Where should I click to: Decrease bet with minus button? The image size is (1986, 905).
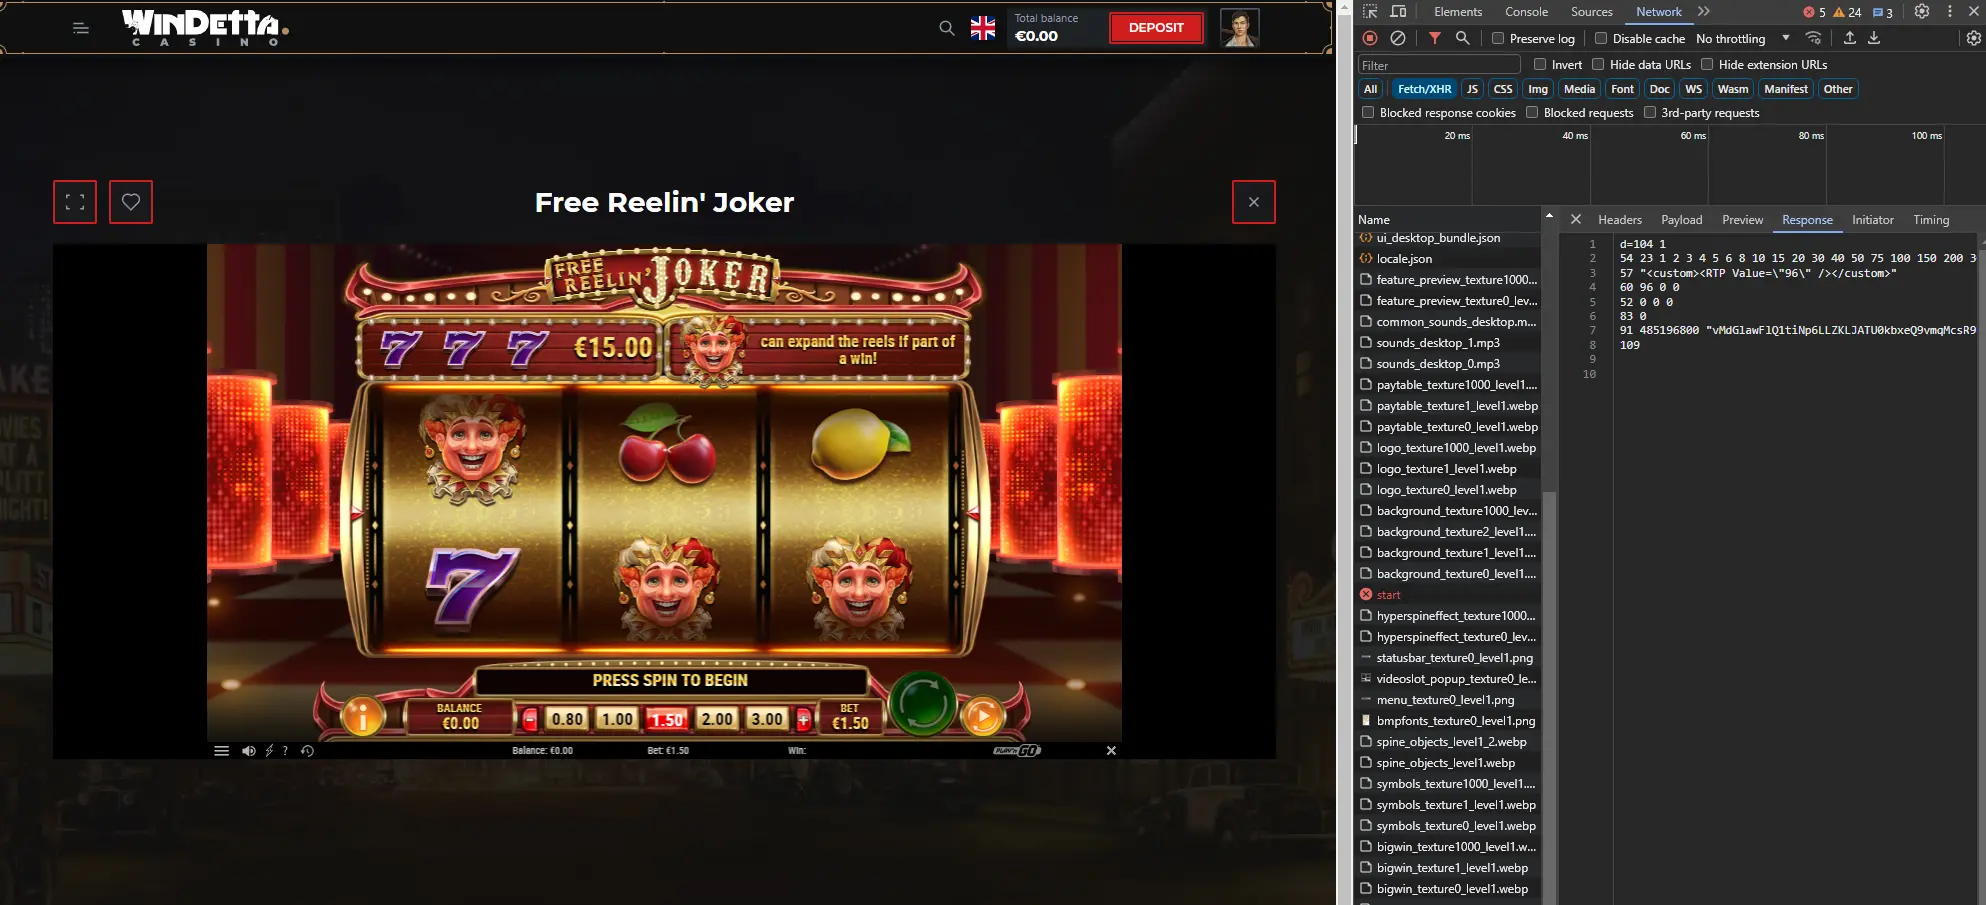[530, 719]
